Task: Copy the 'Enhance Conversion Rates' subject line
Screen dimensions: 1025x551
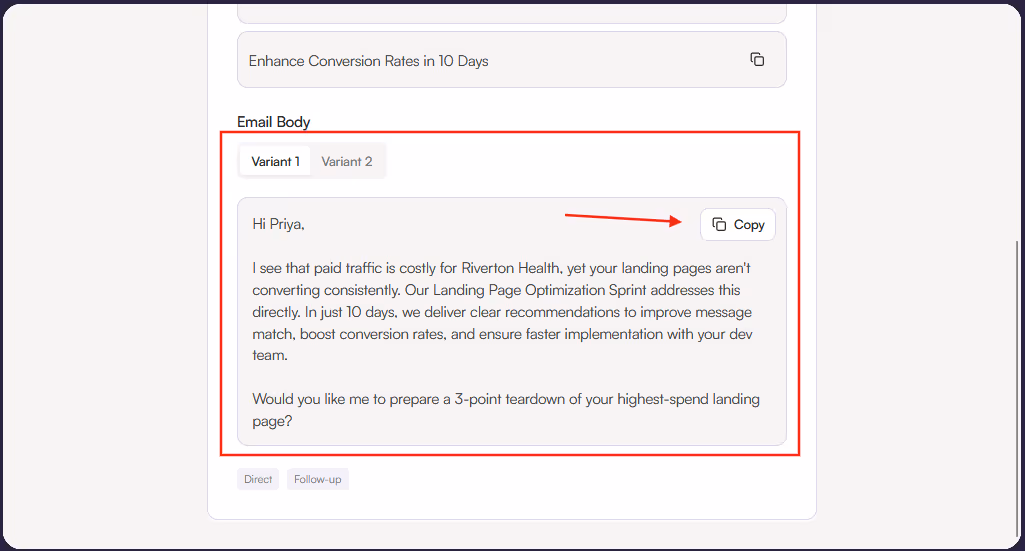Action: [757, 59]
